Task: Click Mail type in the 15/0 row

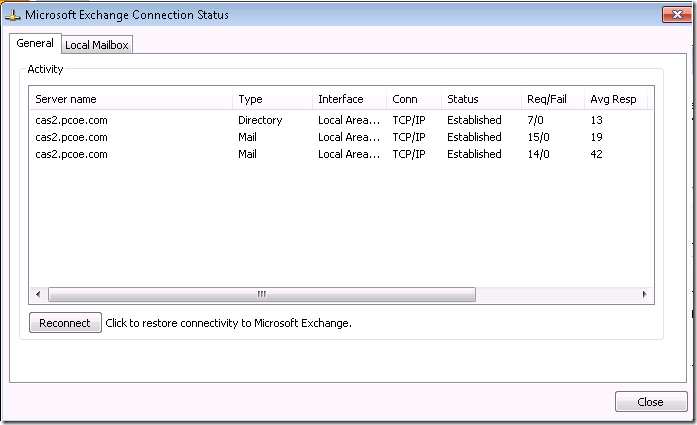Action: click(x=247, y=137)
